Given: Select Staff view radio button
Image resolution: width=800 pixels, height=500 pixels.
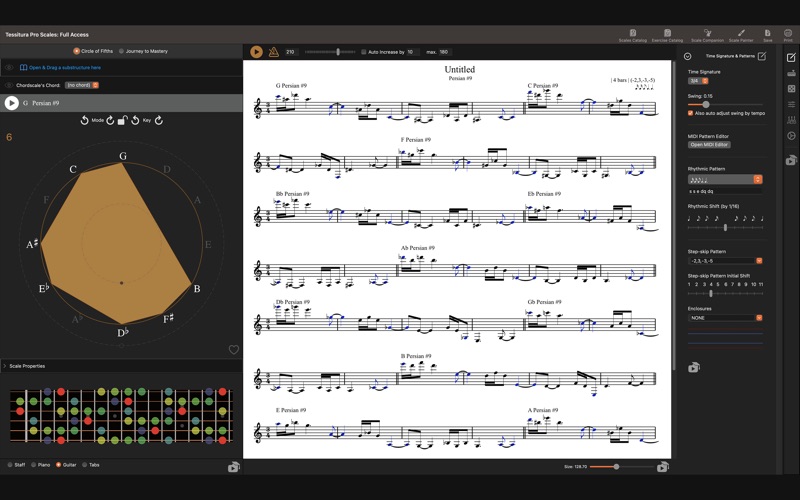Looking at the screenshot, I should pos(10,465).
